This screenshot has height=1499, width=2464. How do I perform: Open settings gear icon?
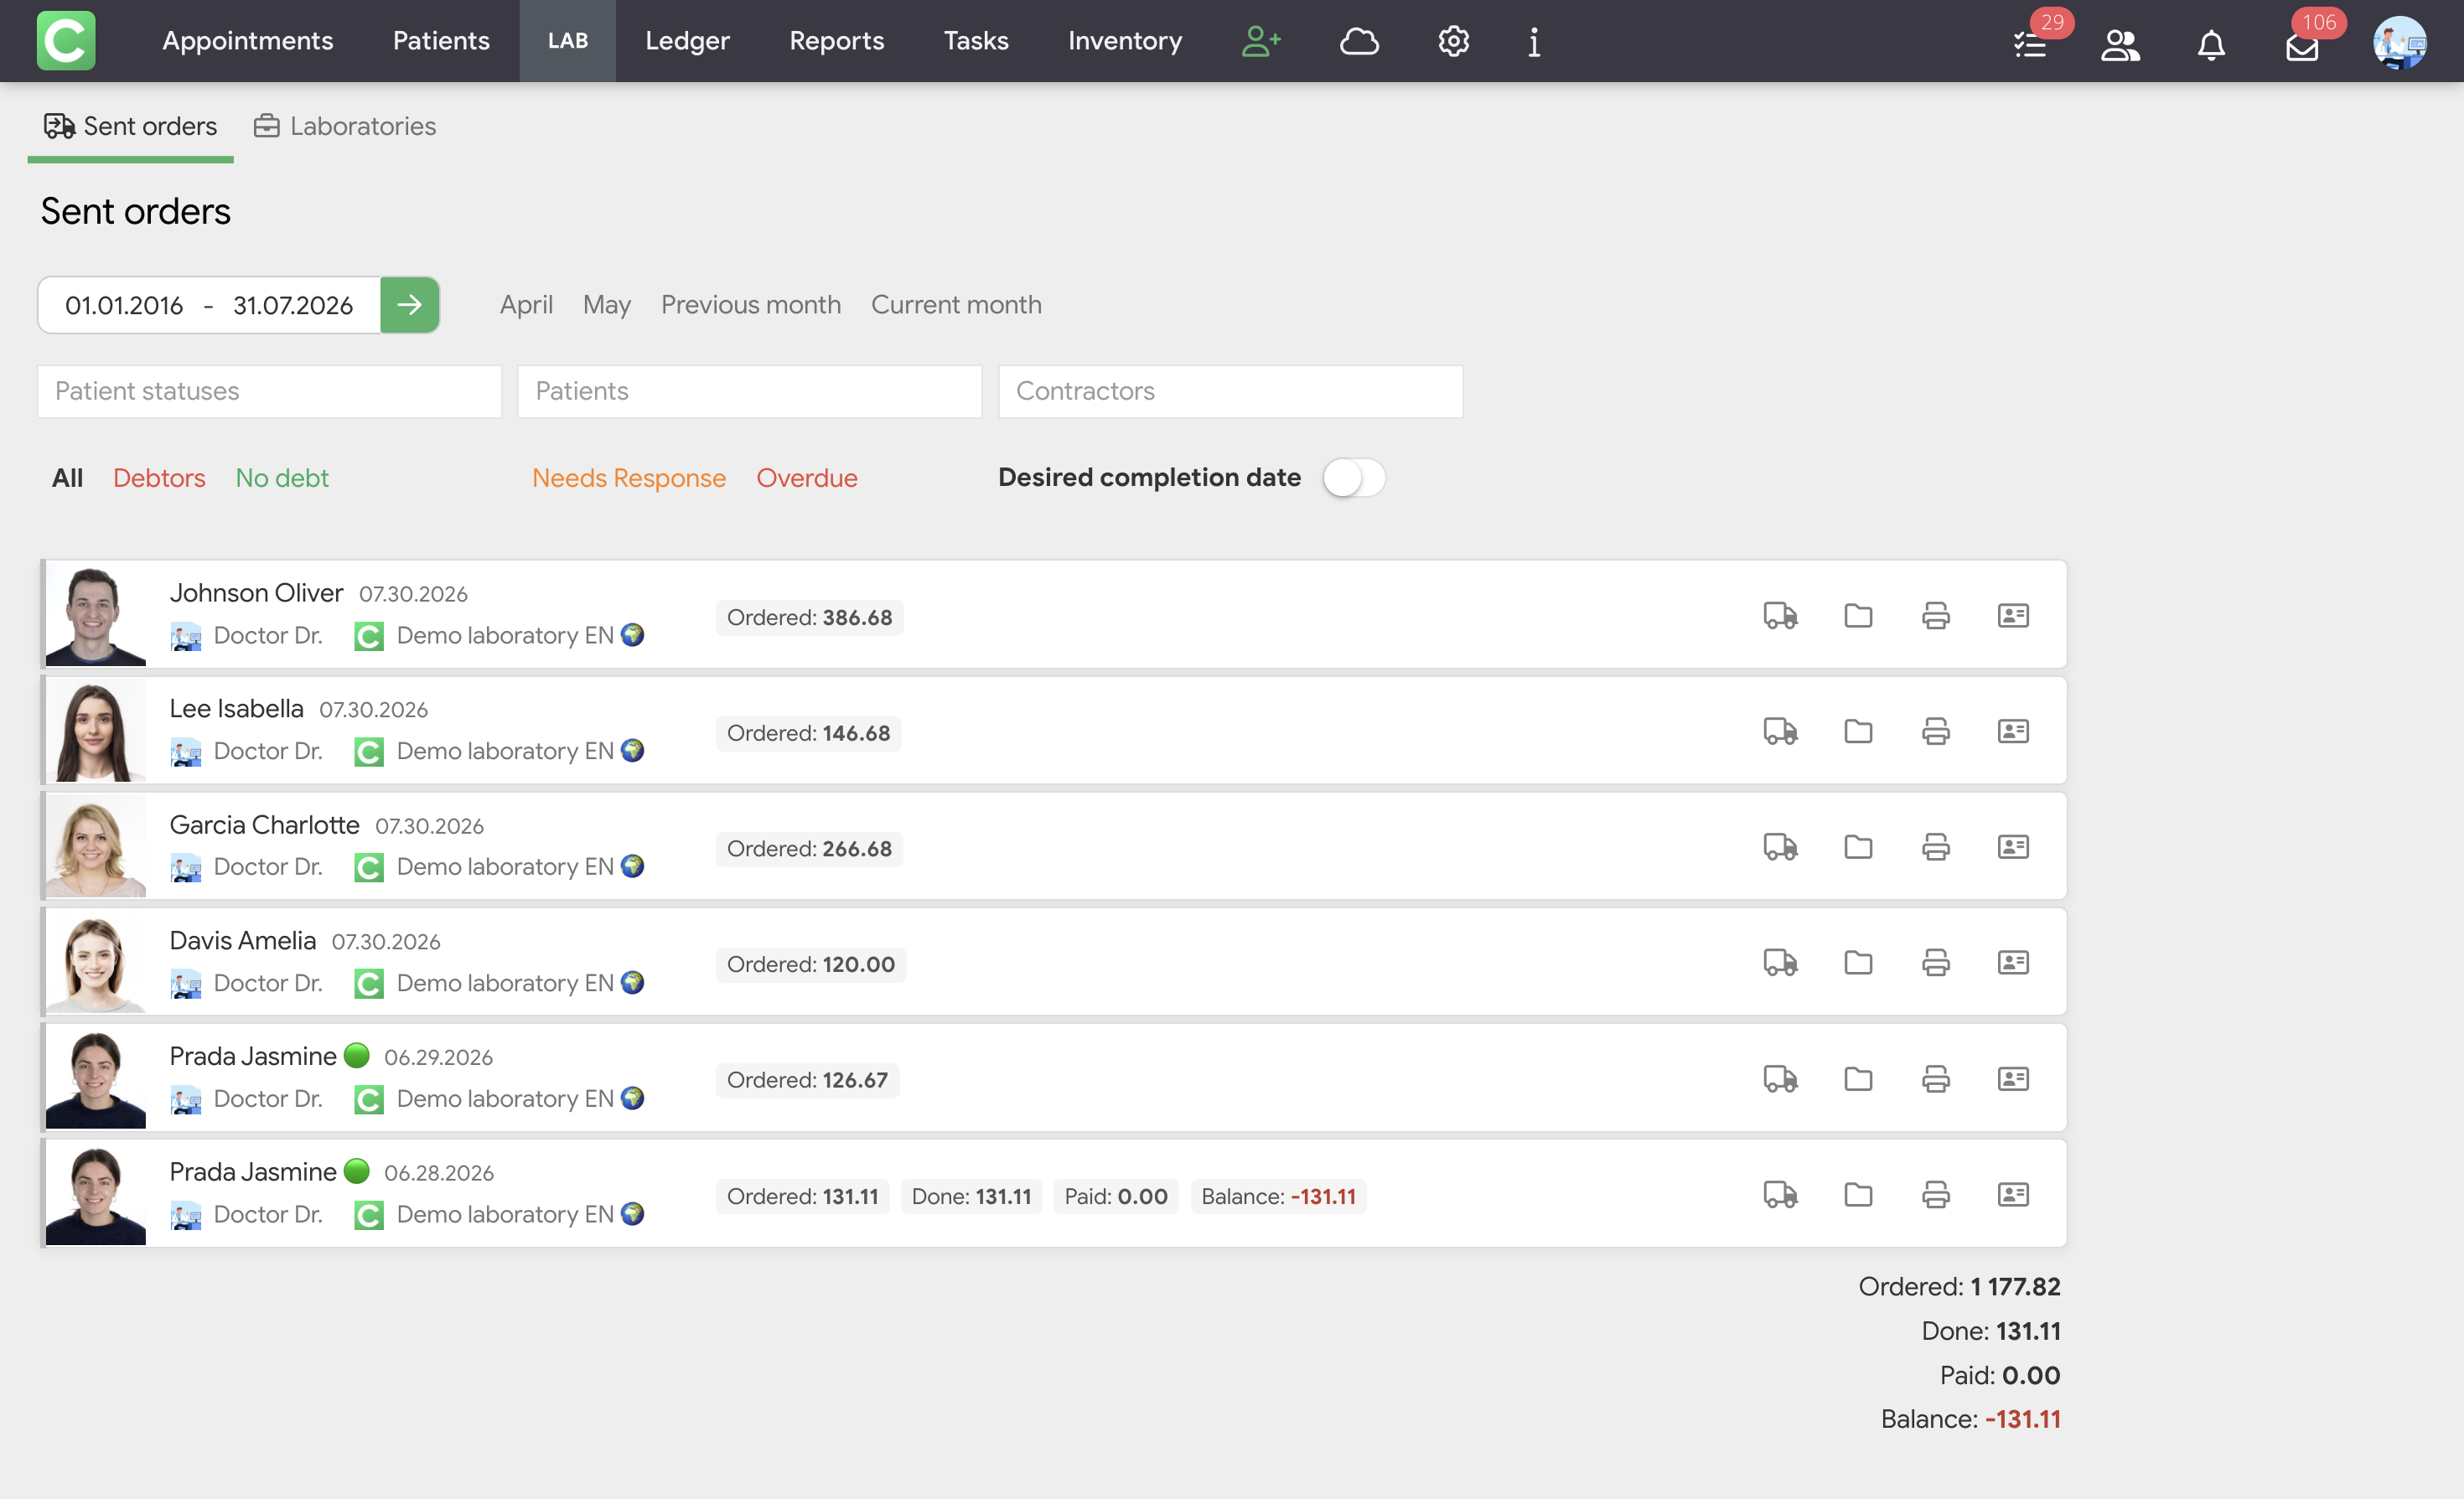[1453, 41]
